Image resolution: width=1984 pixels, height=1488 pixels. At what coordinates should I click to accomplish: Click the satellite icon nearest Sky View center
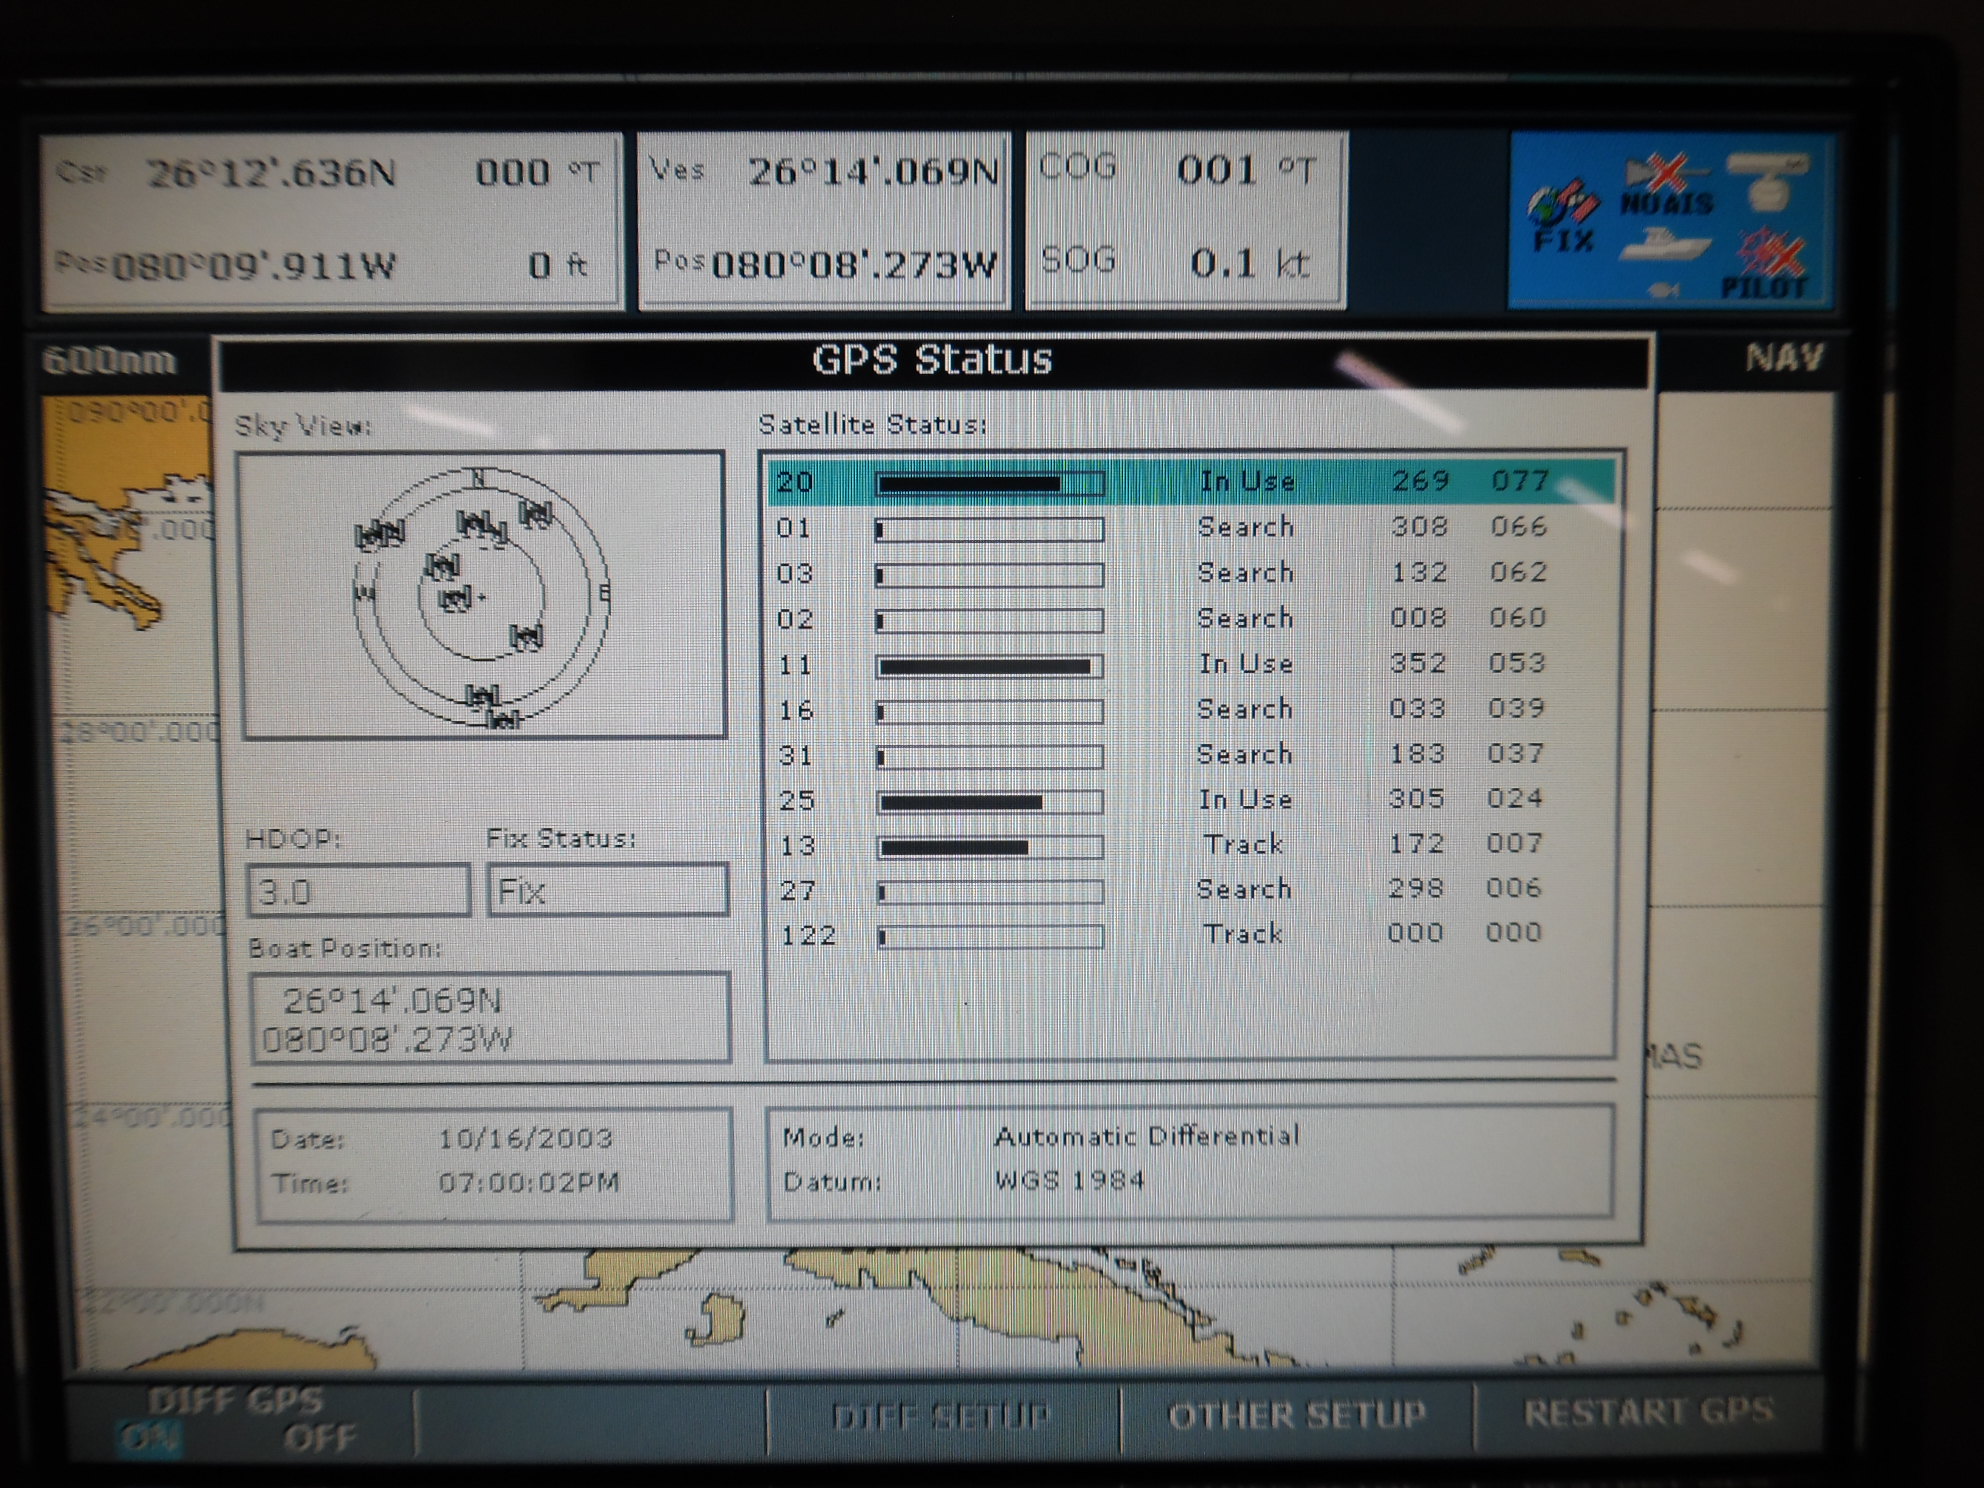coord(455,600)
